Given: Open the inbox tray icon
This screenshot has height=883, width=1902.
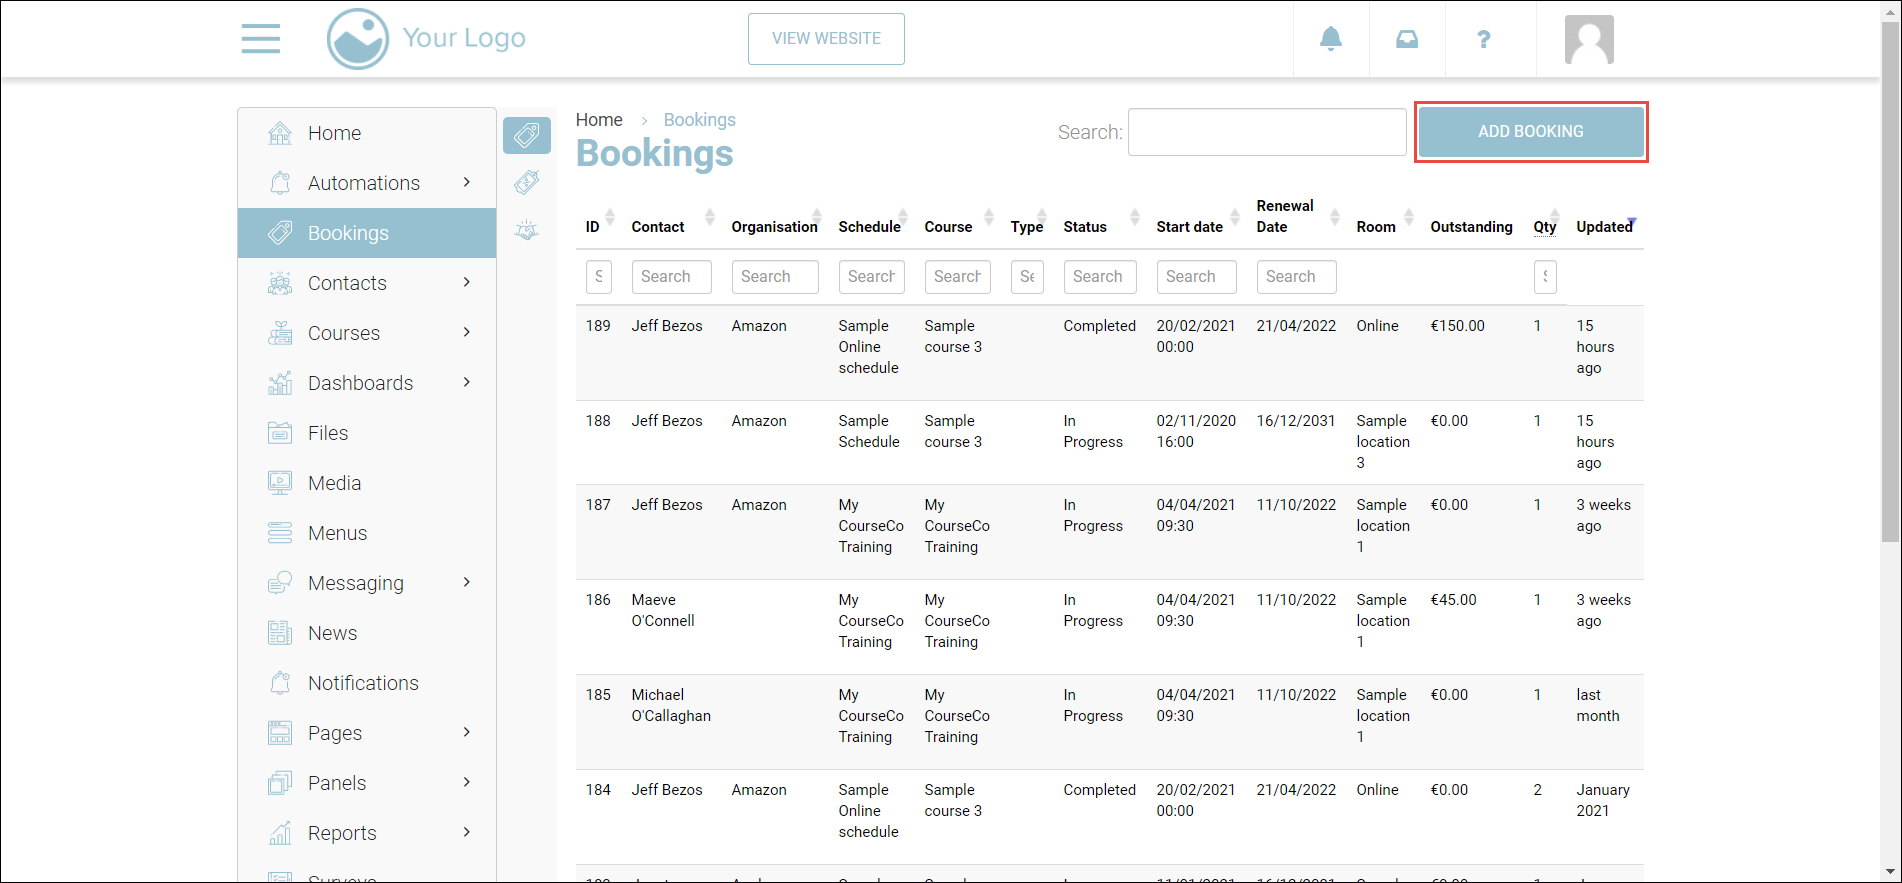Looking at the screenshot, I should pos(1406,39).
